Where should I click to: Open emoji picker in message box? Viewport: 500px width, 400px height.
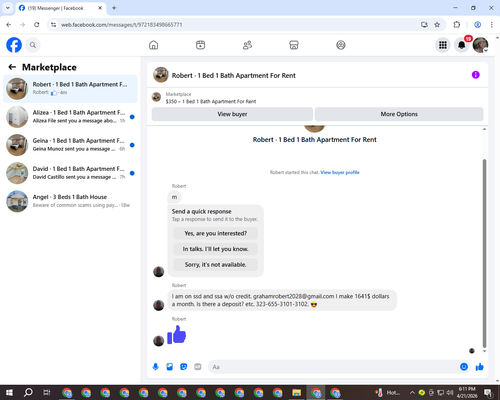click(x=464, y=367)
